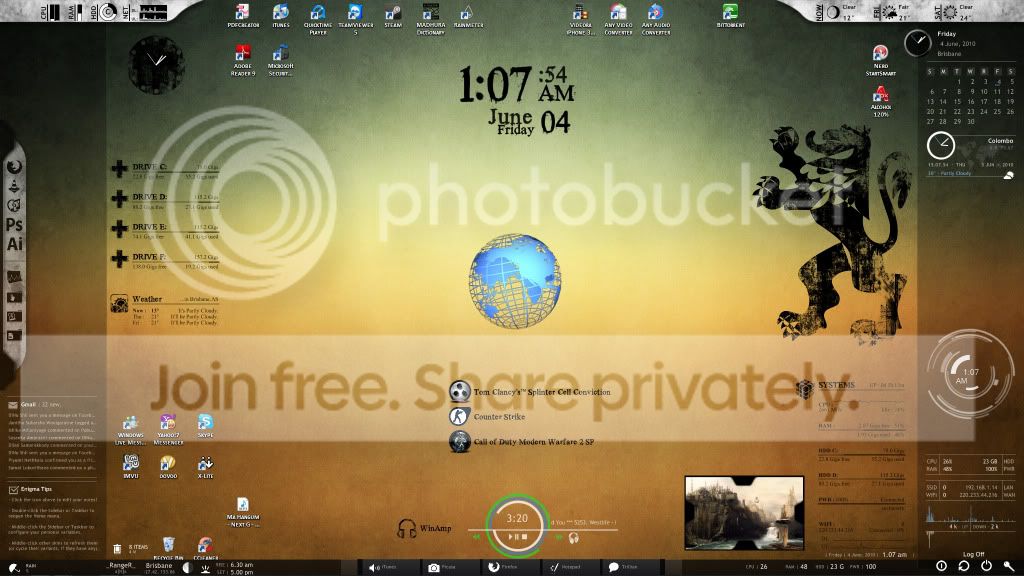Open the Madhura Dictionary shortcut
The image size is (1024, 576).
pos(431,18)
